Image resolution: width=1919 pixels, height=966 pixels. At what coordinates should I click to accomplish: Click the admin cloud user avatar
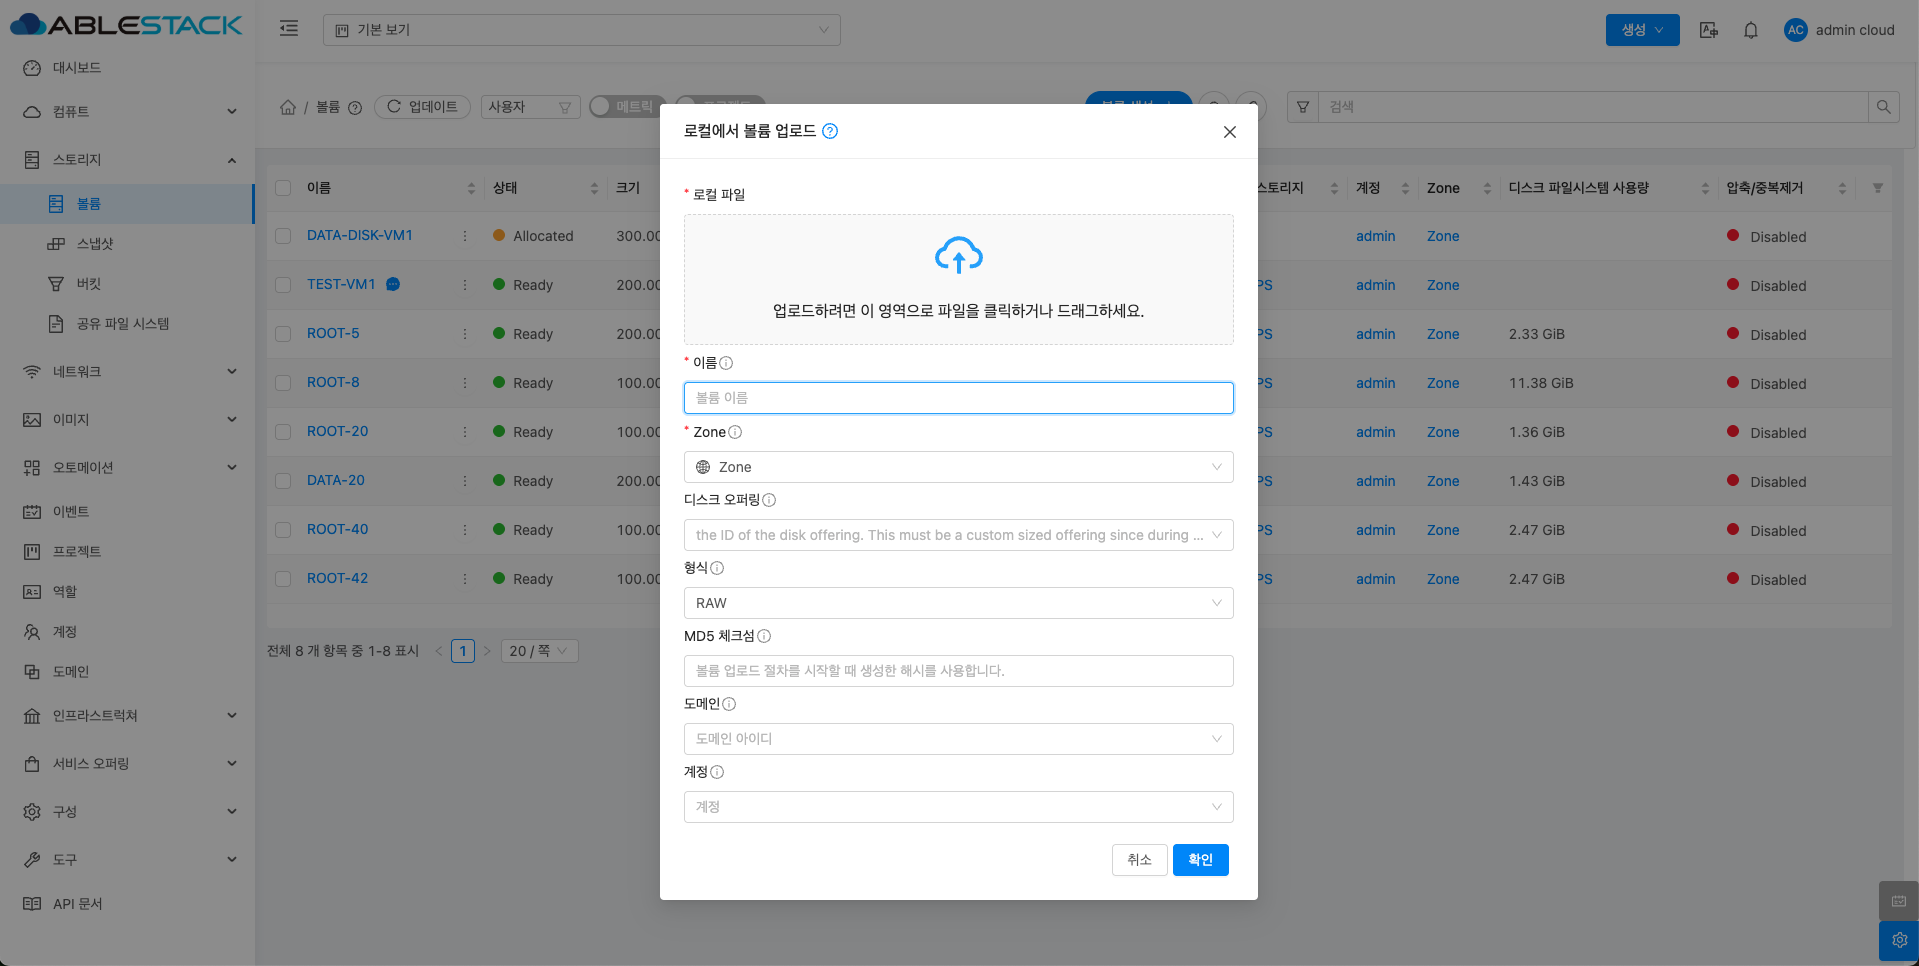click(1796, 30)
